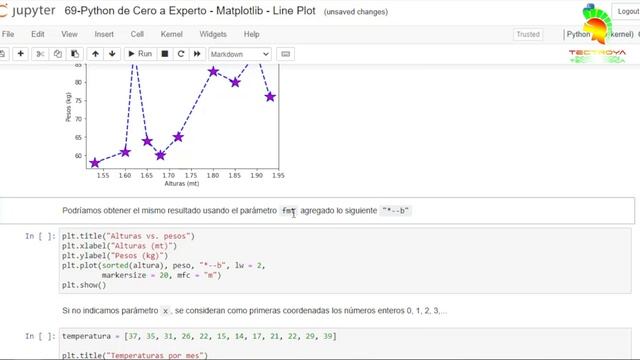Click the temperatura list code cell
640x360 pixels.
click(345, 344)
